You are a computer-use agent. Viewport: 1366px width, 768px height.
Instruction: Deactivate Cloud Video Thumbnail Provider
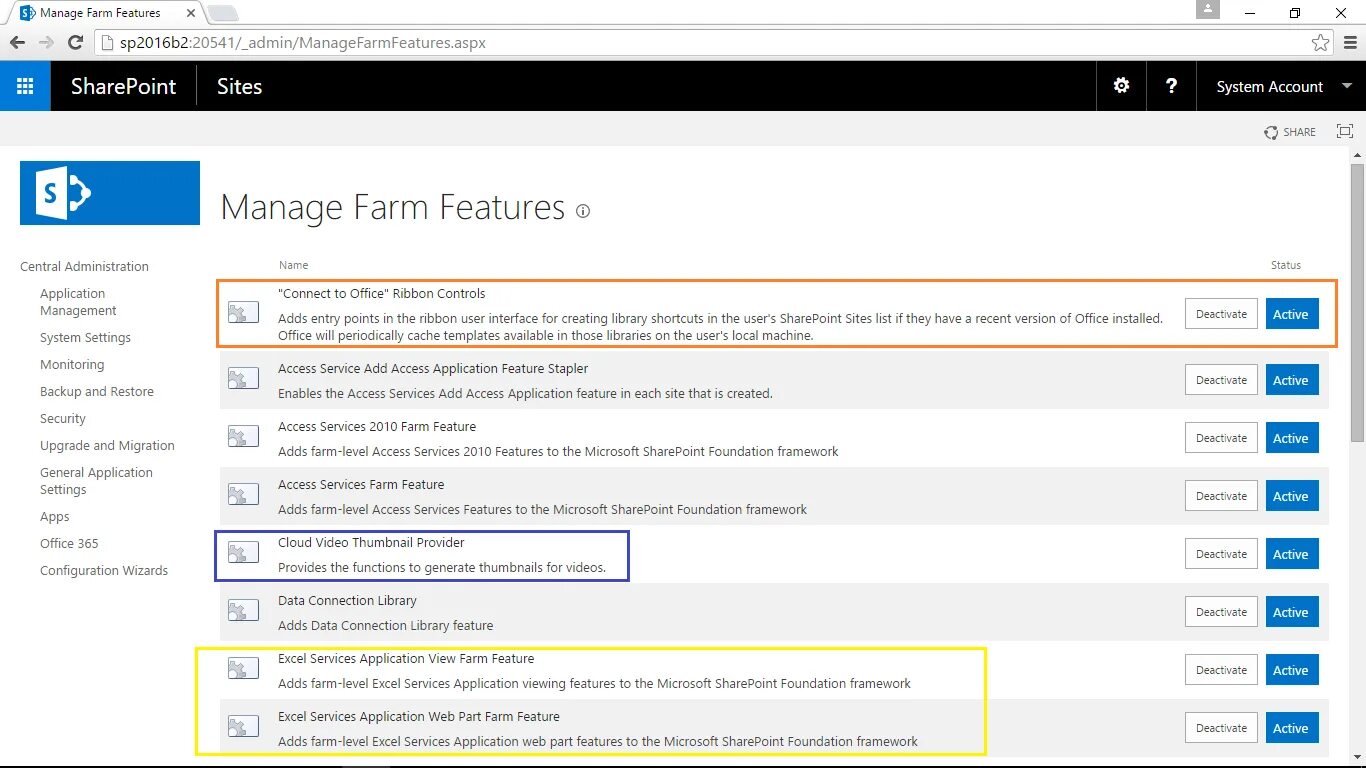click(1221, 554)
